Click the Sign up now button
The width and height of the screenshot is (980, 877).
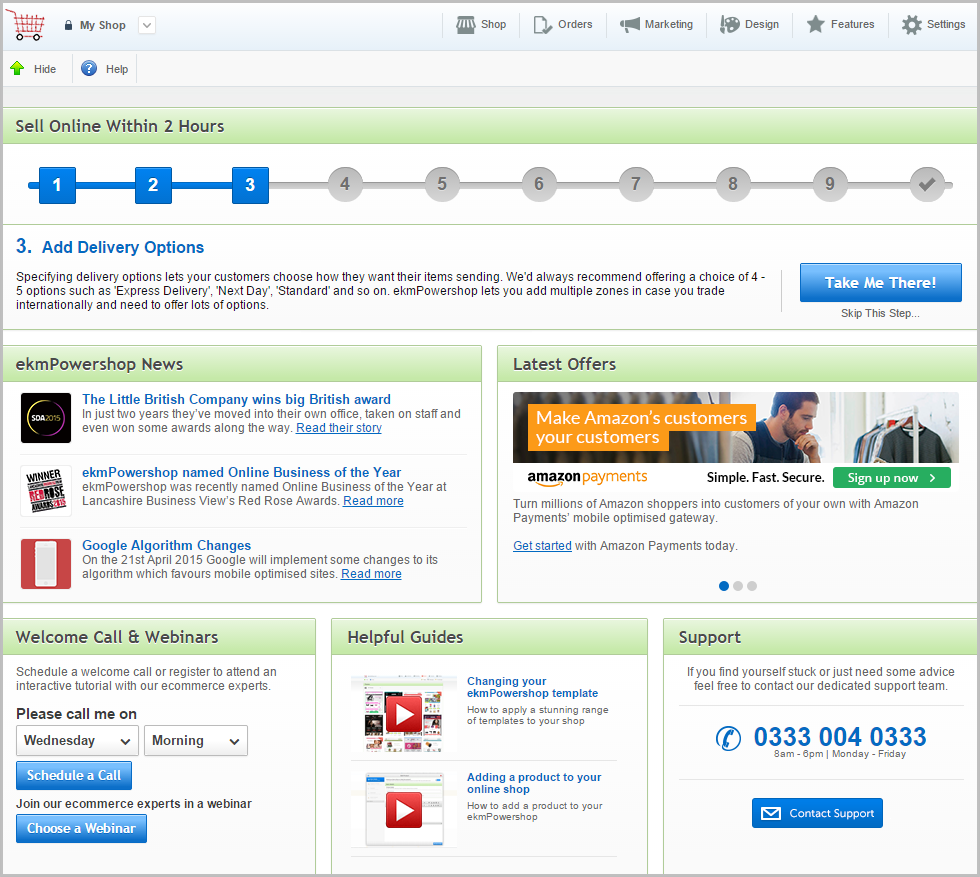coord(892,478)
